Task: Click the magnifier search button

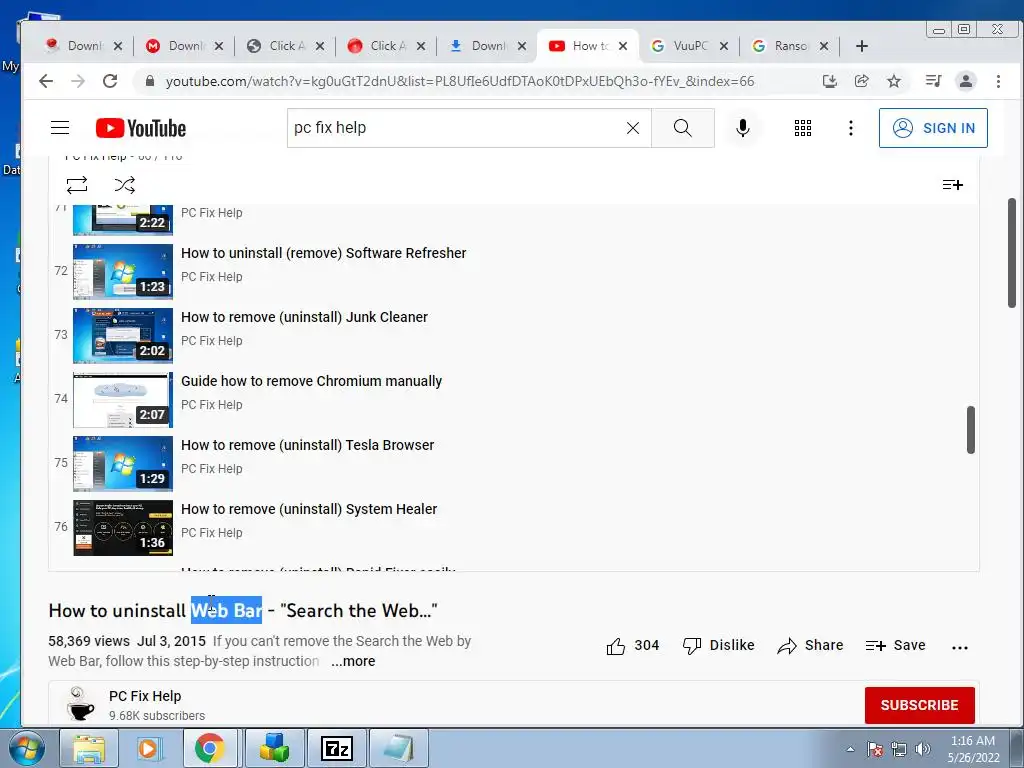Action: 682,128
